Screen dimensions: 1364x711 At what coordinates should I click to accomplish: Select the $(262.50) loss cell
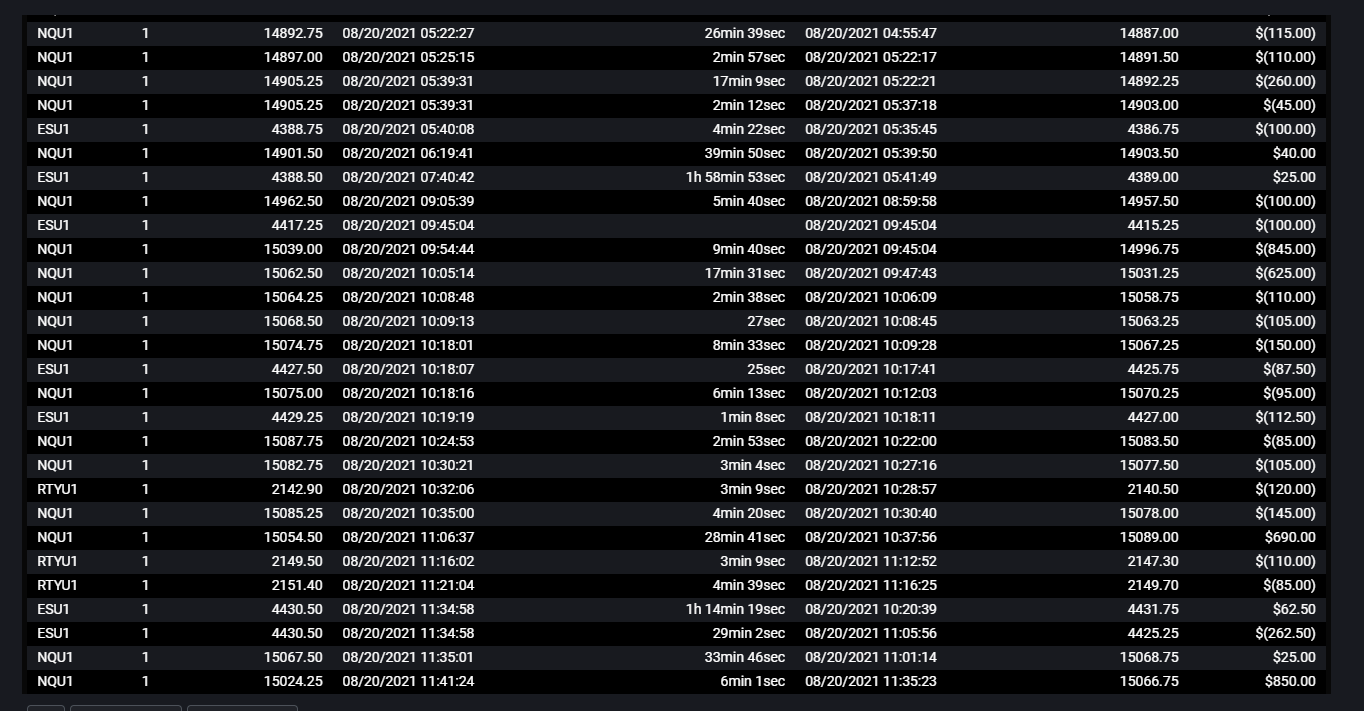pyautogui.click(x=1285, y=633)
